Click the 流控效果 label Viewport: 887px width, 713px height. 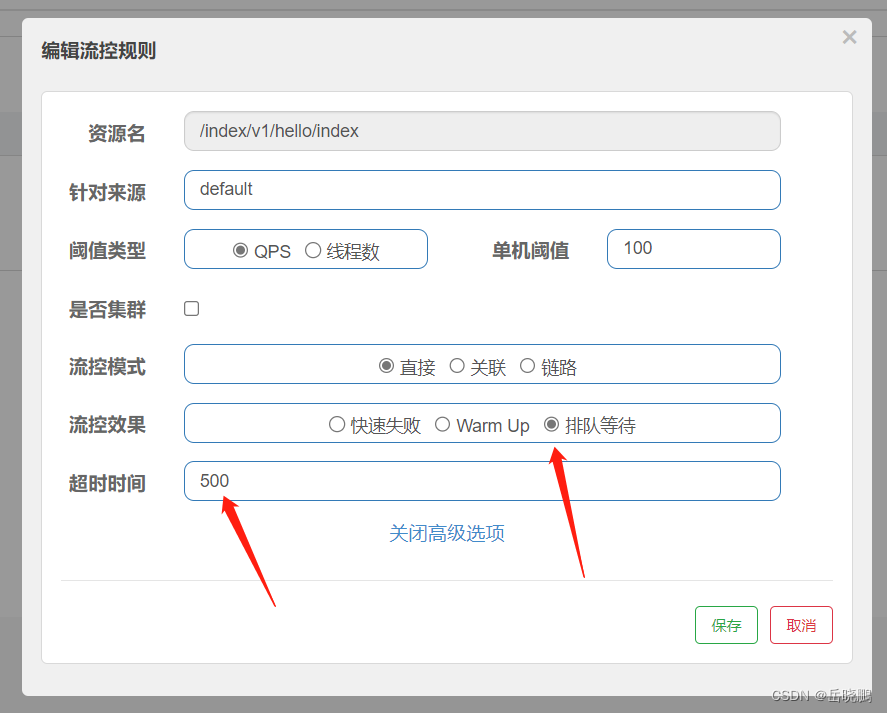(x=107, y=424)
